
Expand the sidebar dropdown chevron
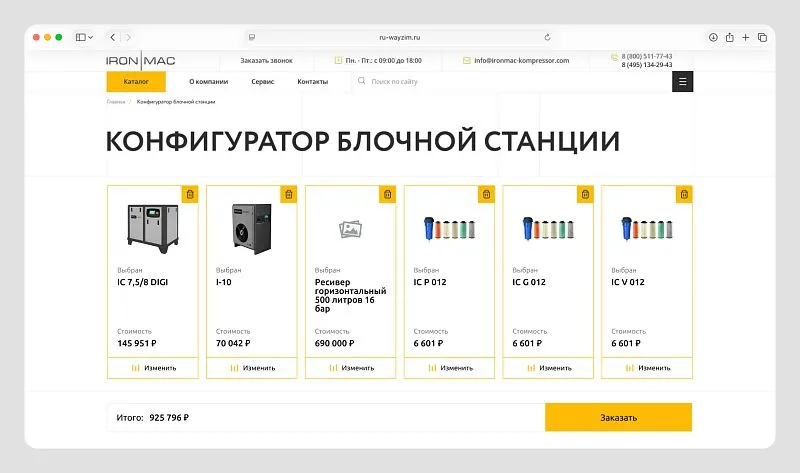pos(90,37)
